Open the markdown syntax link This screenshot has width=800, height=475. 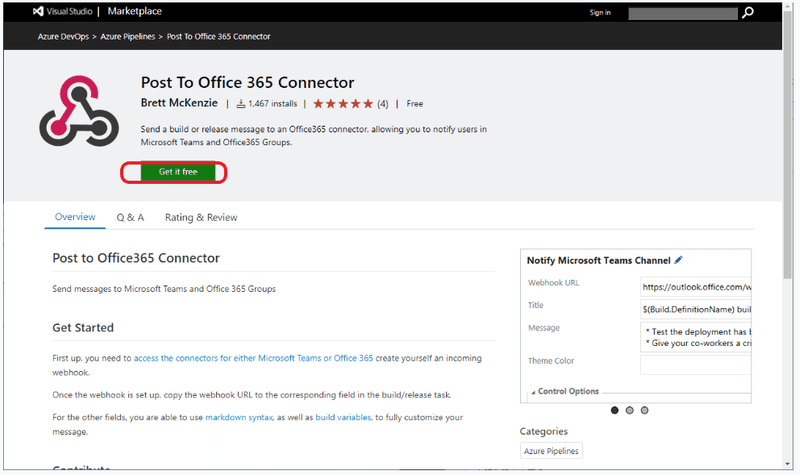[239, 417]
